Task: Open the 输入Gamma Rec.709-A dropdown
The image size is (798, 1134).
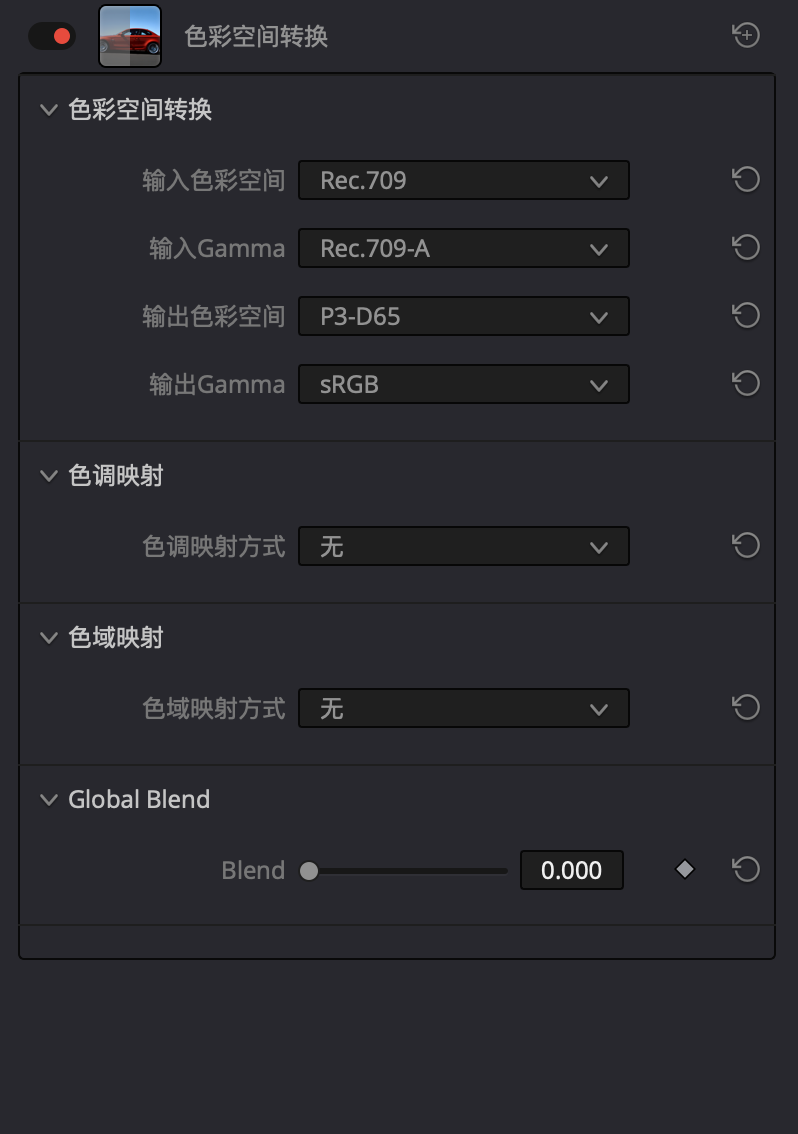Action: [x=464, y=248]
